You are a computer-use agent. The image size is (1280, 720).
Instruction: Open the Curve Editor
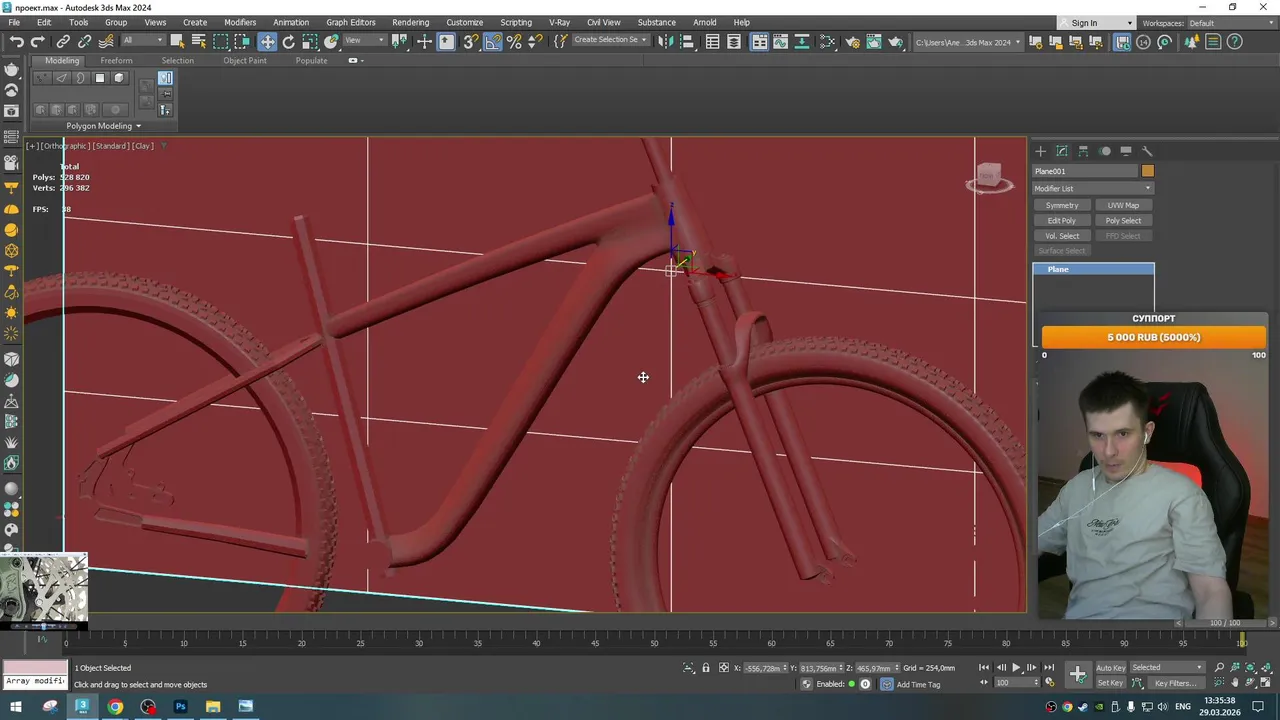pyautogui.click(x=782, y=41)
